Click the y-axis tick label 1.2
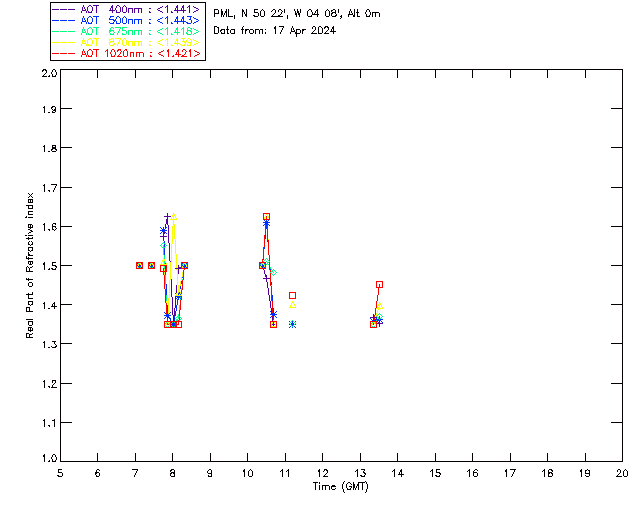The width and height of the screenshot is (640, 512). pyautogui.click(x=49, y=384)
